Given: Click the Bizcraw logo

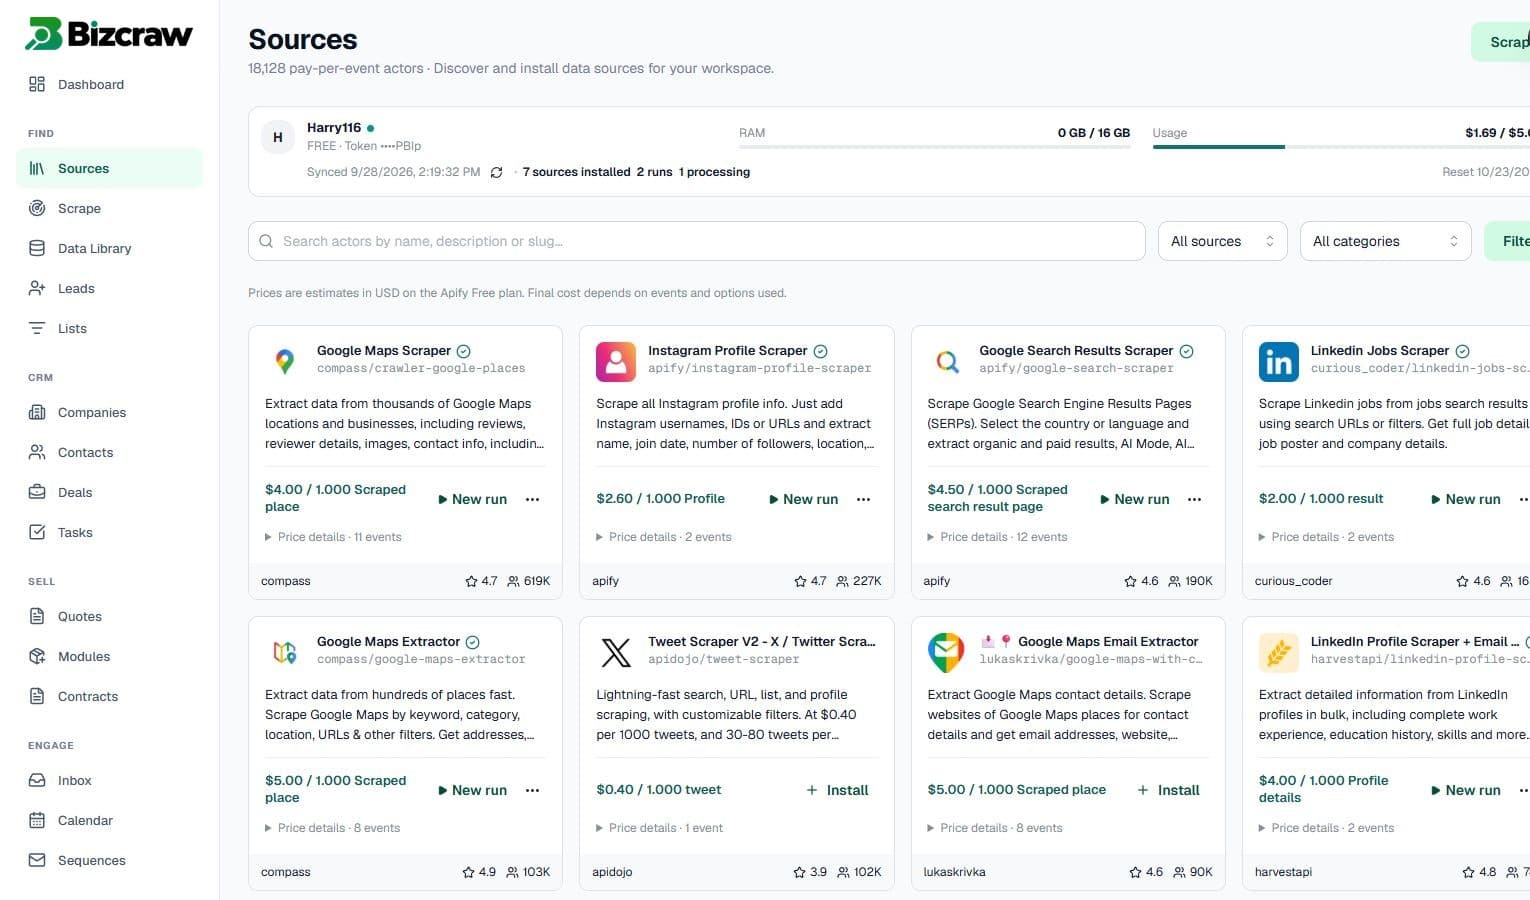Looking at the screenshot, I should [108, 34].
